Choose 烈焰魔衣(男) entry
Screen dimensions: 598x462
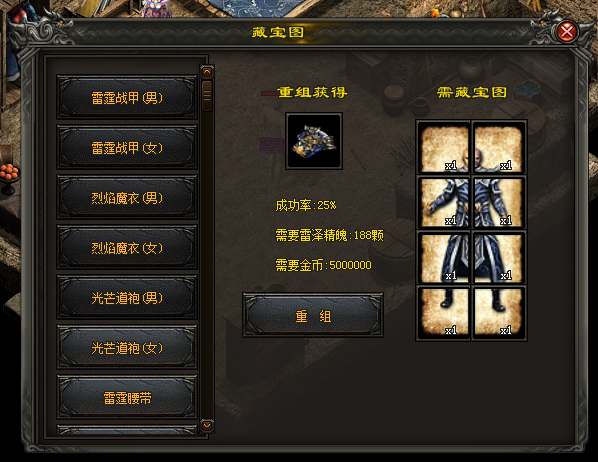[x=127, y=197]
